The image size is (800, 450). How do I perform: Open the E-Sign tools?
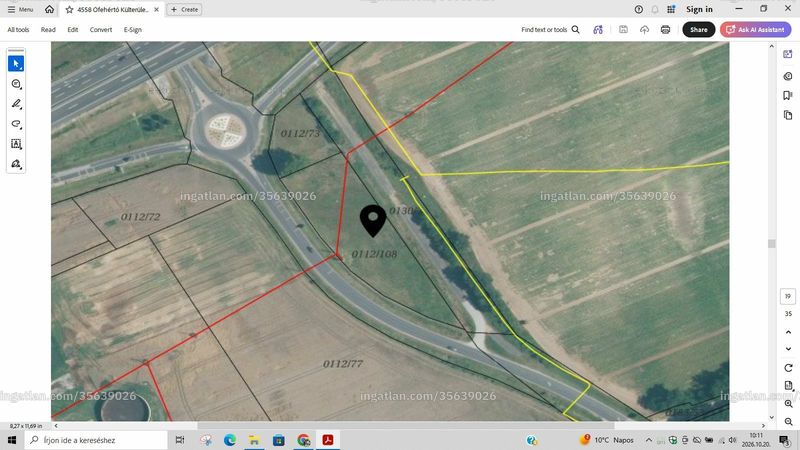132,30
